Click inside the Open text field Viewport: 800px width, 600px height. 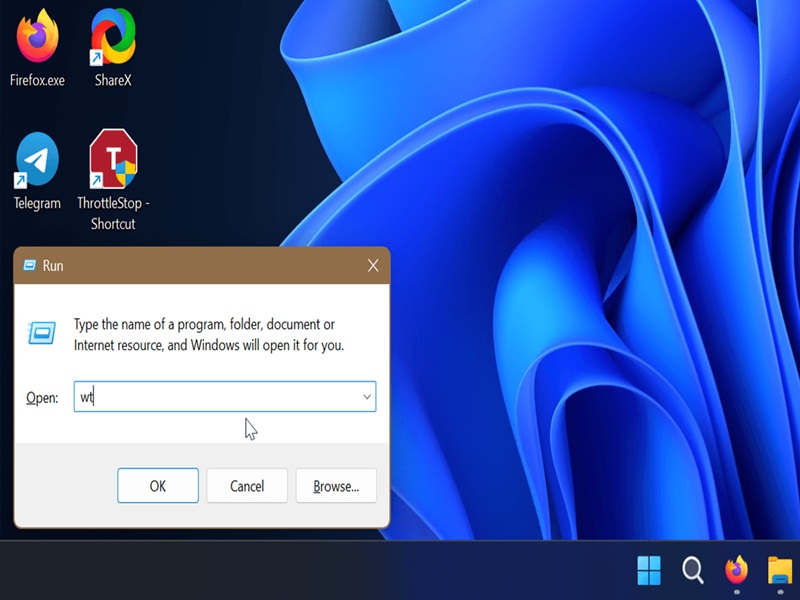pos(217,396)
